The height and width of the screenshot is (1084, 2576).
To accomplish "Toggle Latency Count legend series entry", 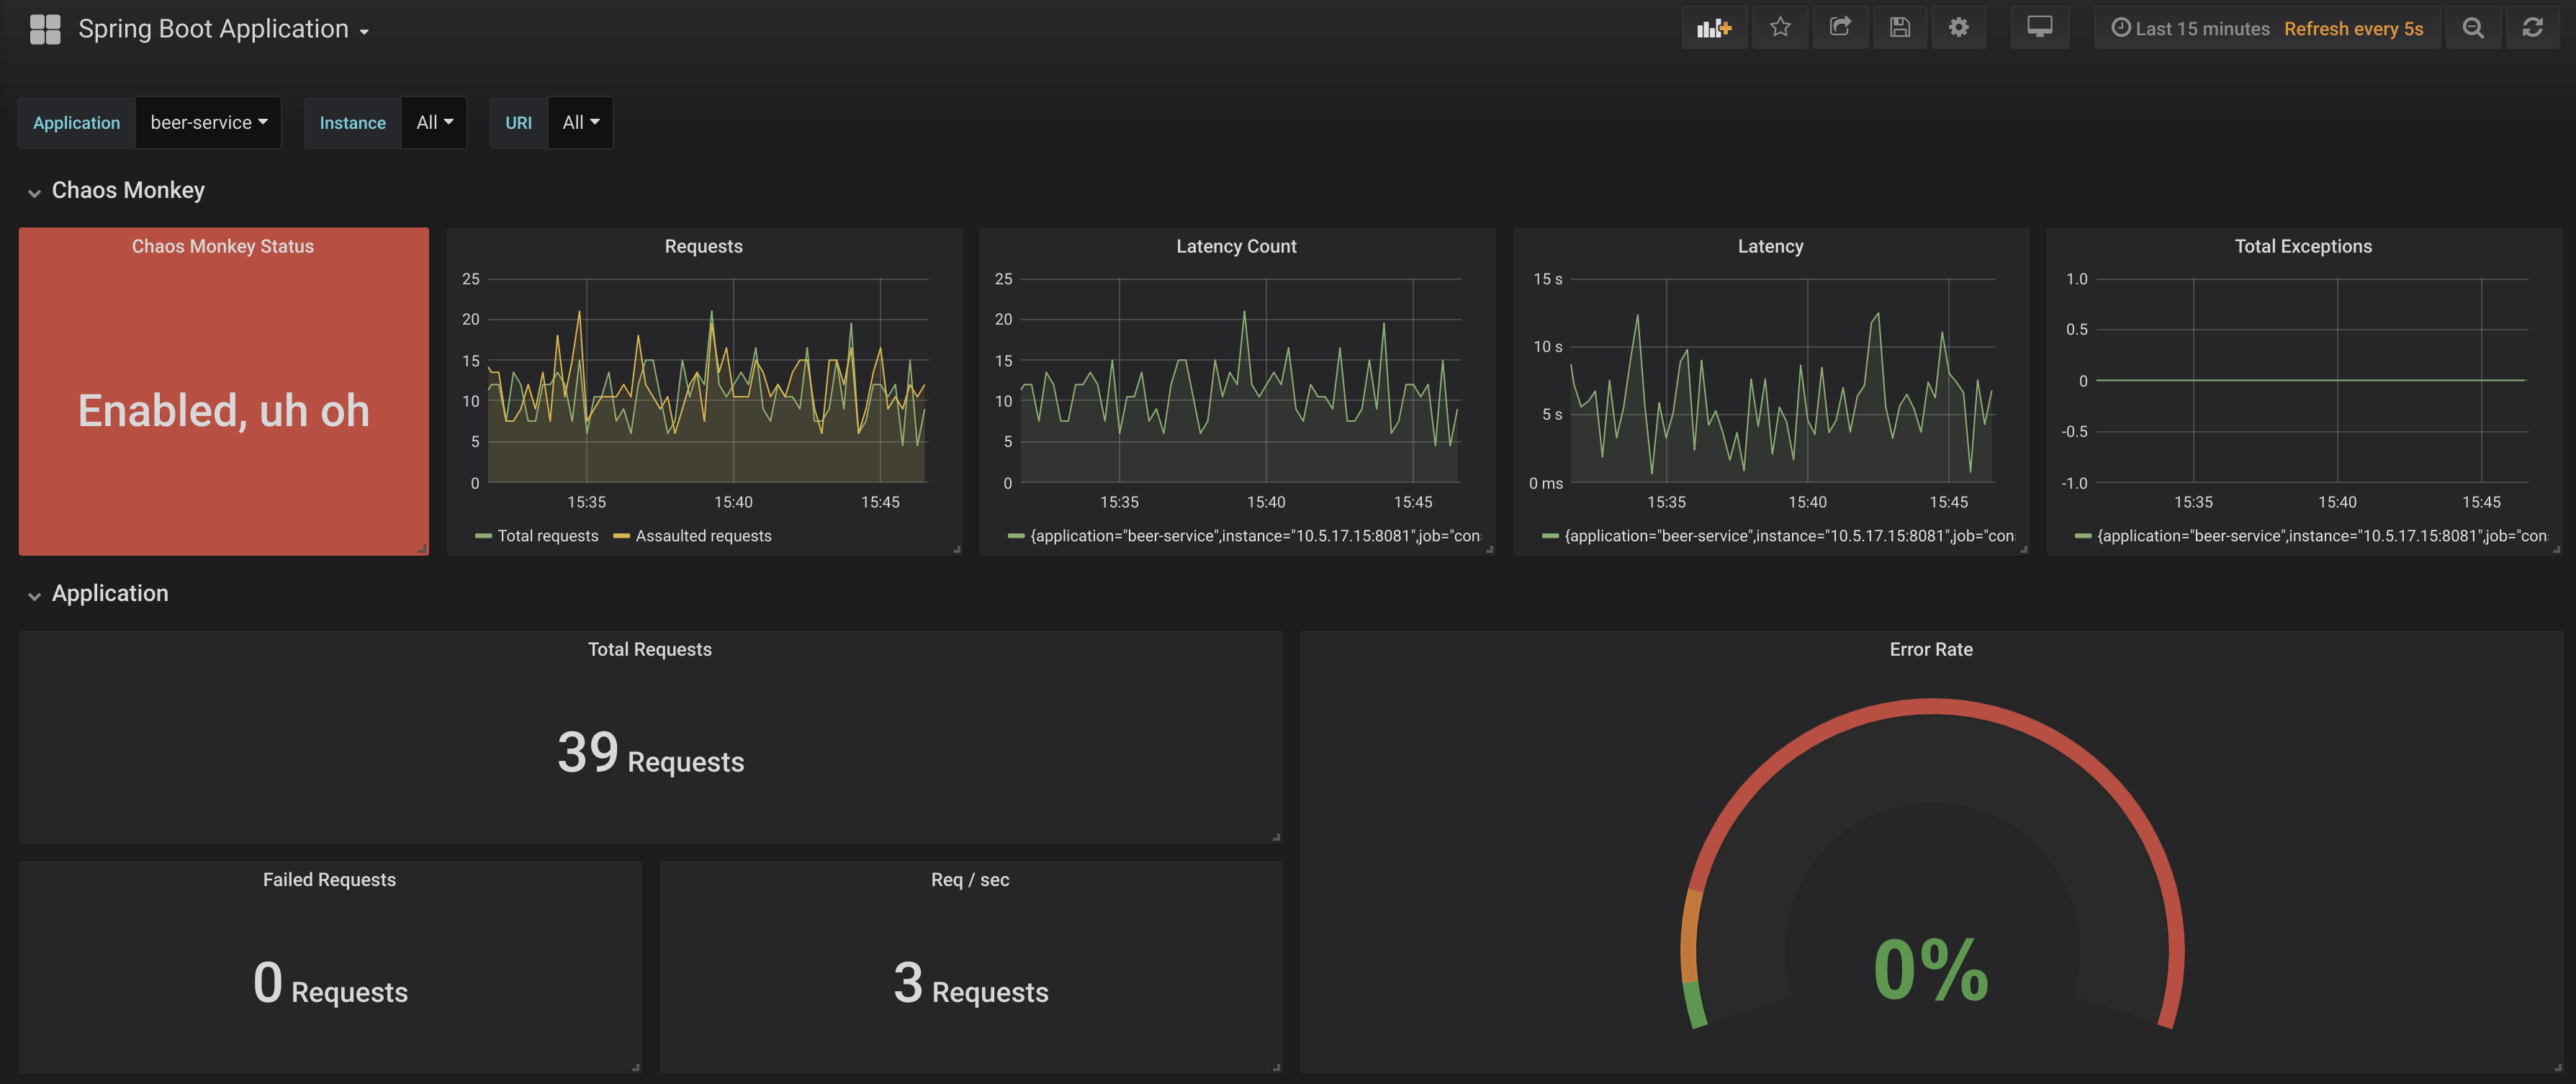I will (1254, 536).
